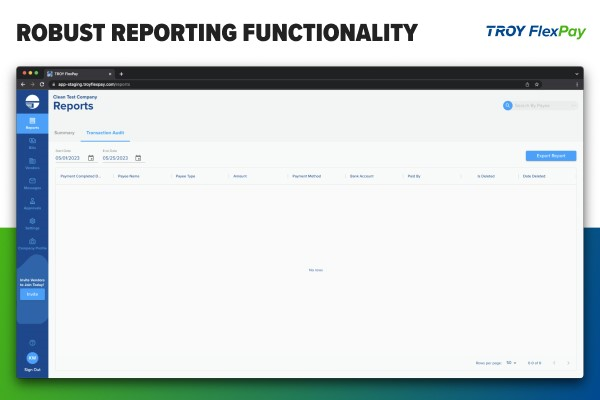
Task: Sort by Is Deleted column header
Action: 486,176
